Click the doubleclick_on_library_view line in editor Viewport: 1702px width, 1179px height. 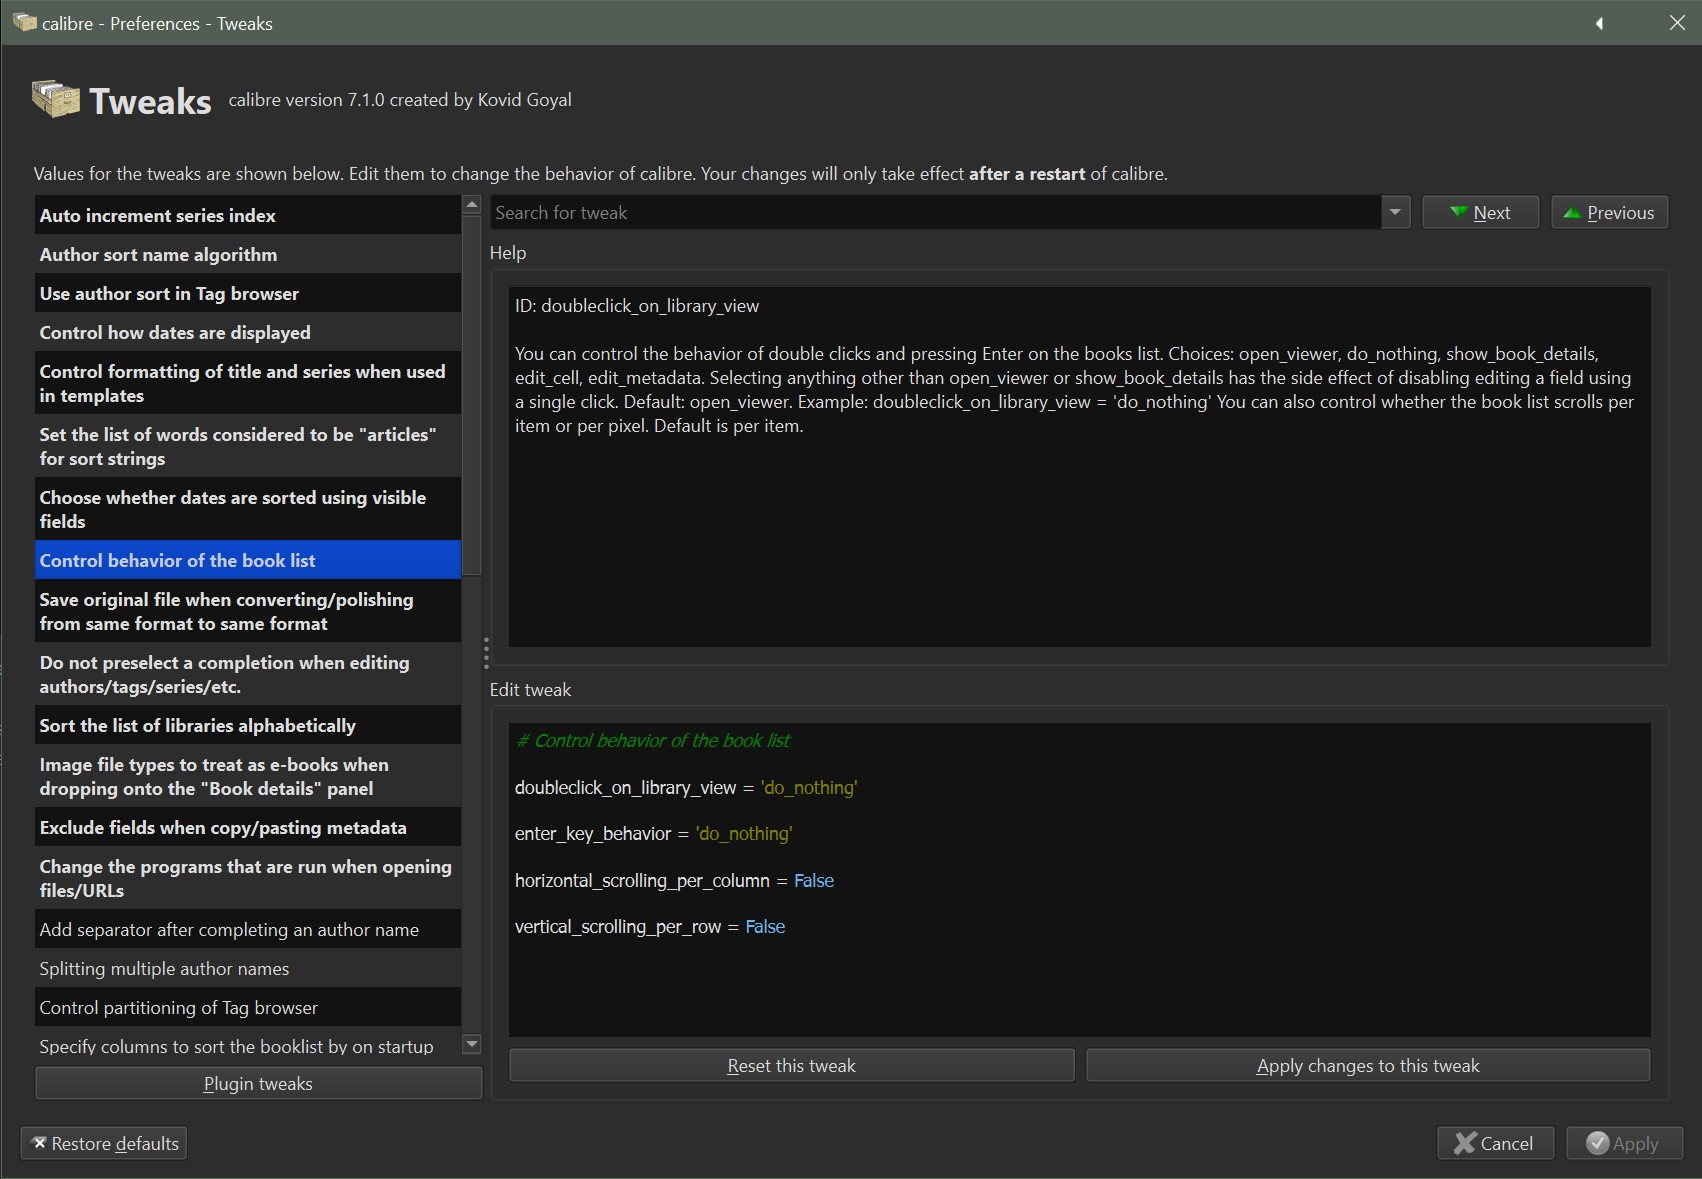tap(686, 787)
